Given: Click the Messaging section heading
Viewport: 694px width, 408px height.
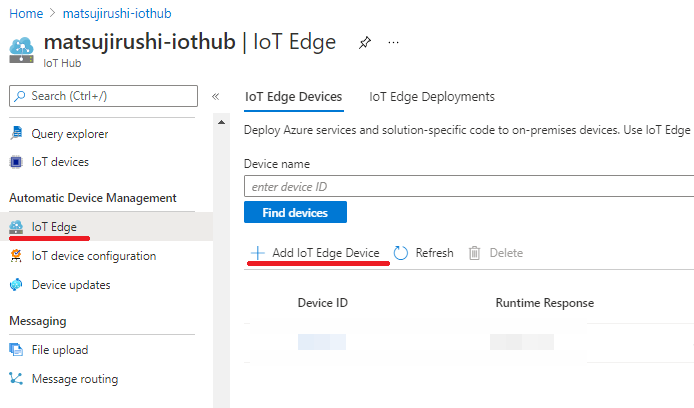Looking at the screenshot, I should click(x=38, y=321).
